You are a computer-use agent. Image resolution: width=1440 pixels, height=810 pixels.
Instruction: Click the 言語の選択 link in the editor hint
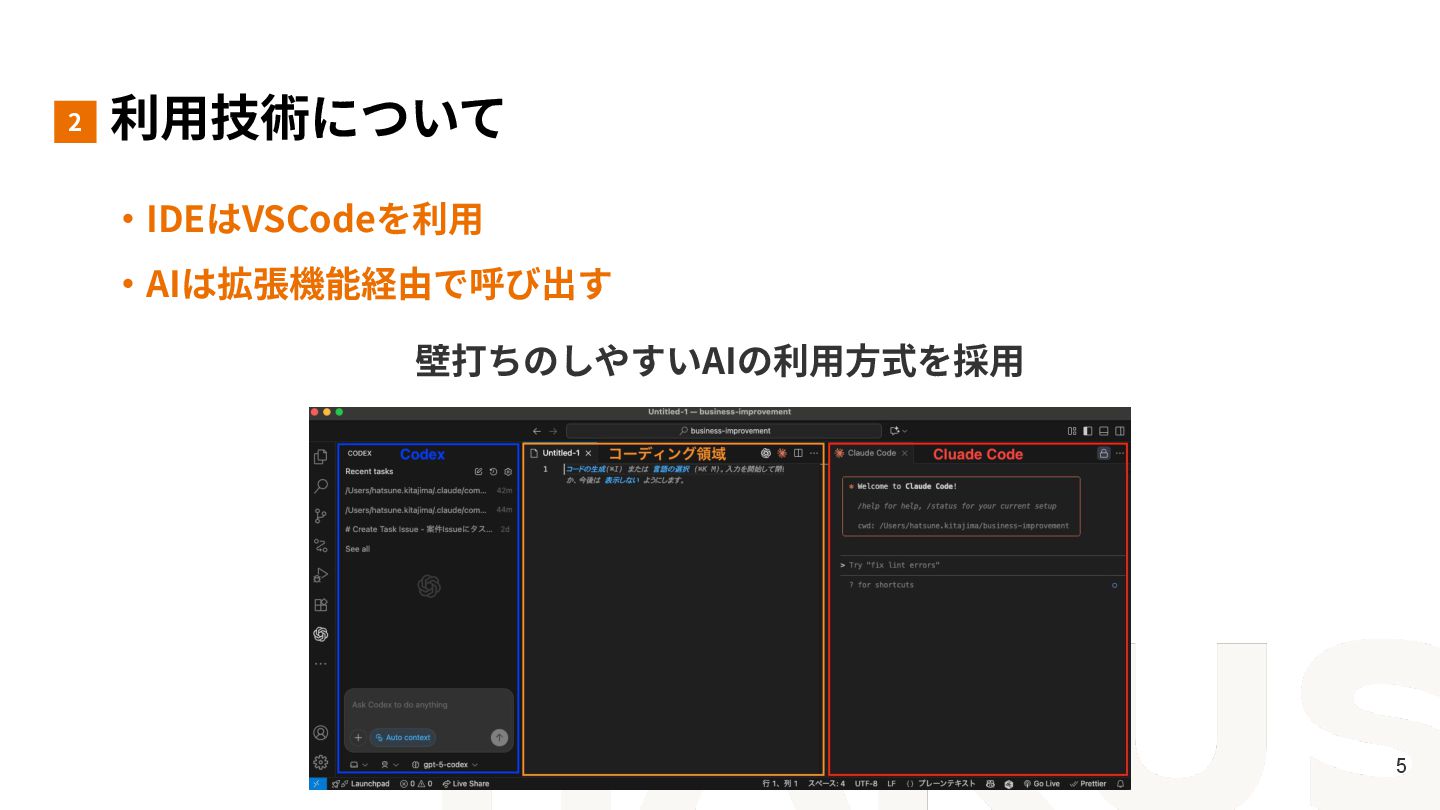click(x=671, y=469)
